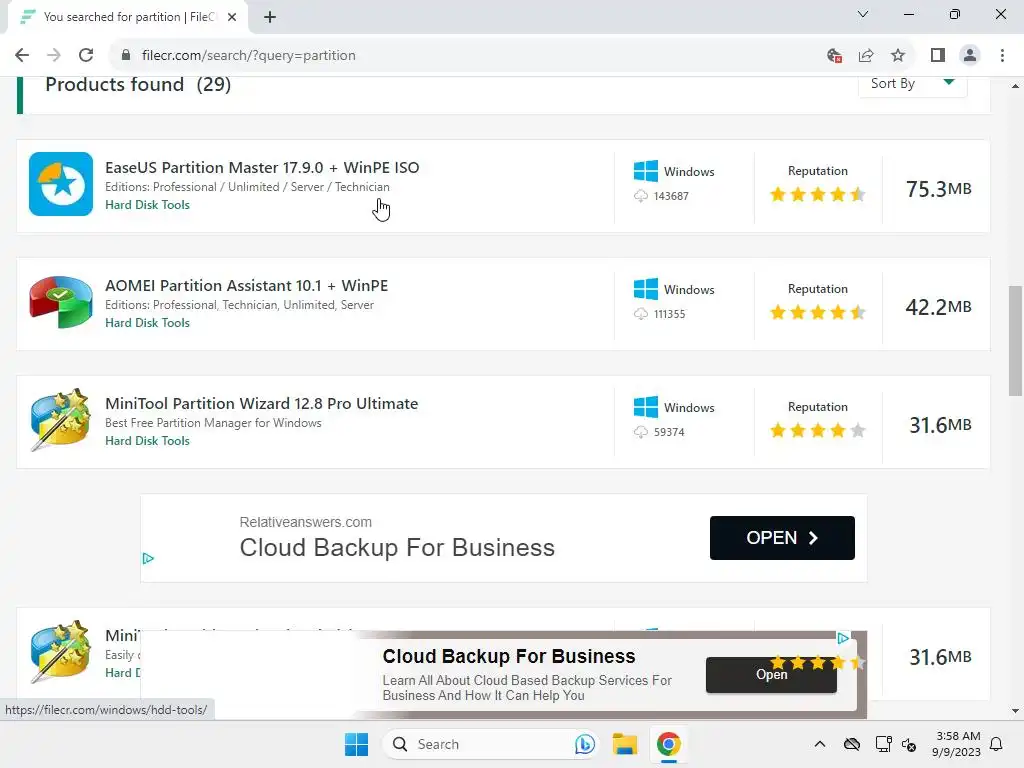Open Hard Disk Tools under AOMEI

pos(148,323)
